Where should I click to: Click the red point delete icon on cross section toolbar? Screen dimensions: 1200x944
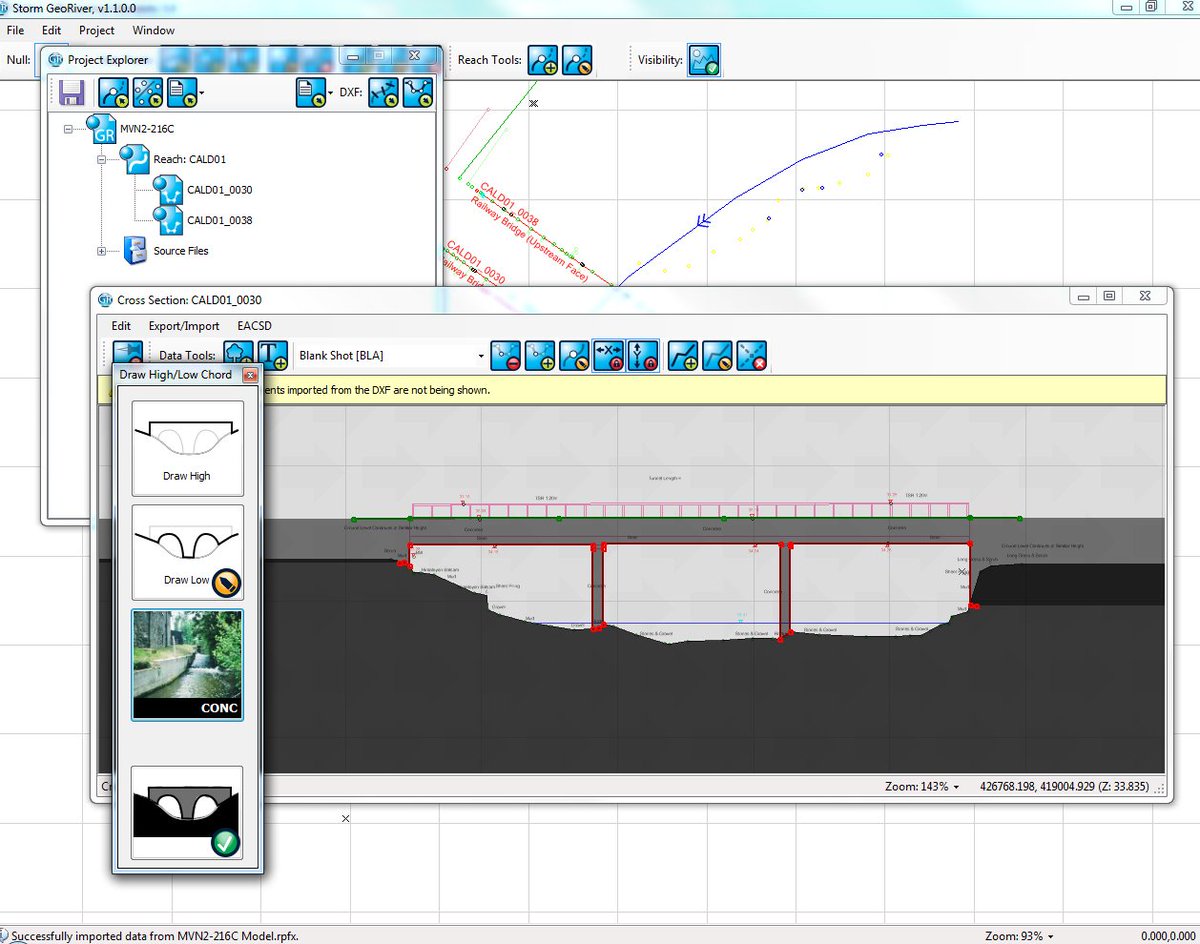[505, 356]
